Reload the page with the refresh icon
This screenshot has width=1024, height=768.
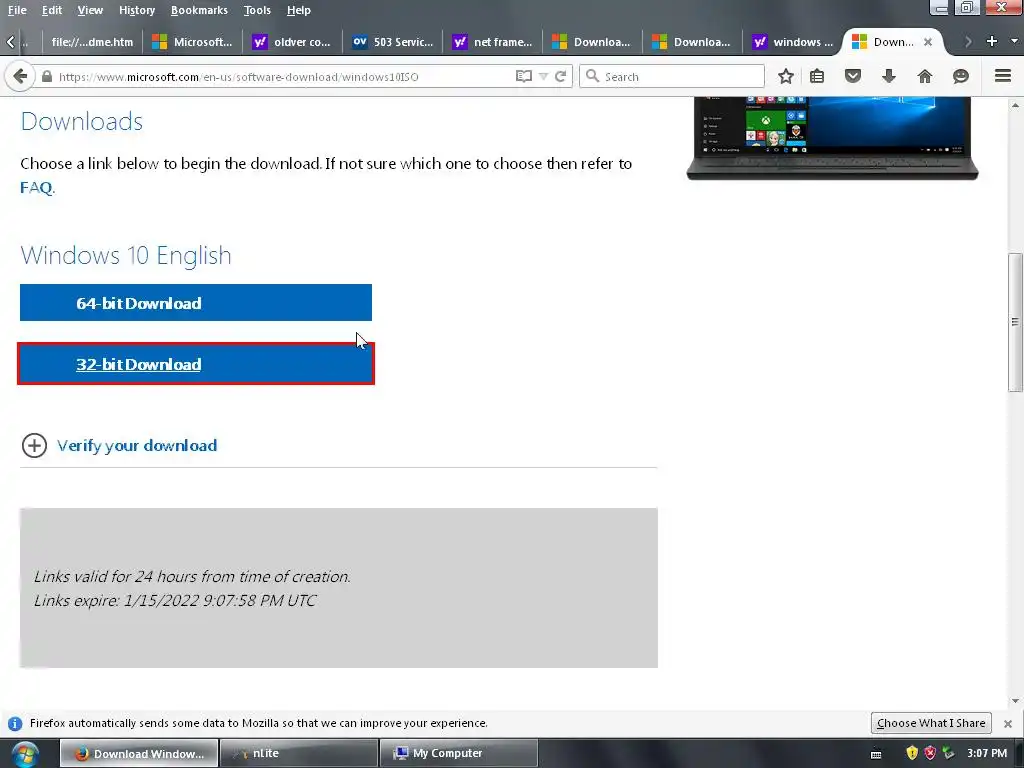click(x=560, y=76)
